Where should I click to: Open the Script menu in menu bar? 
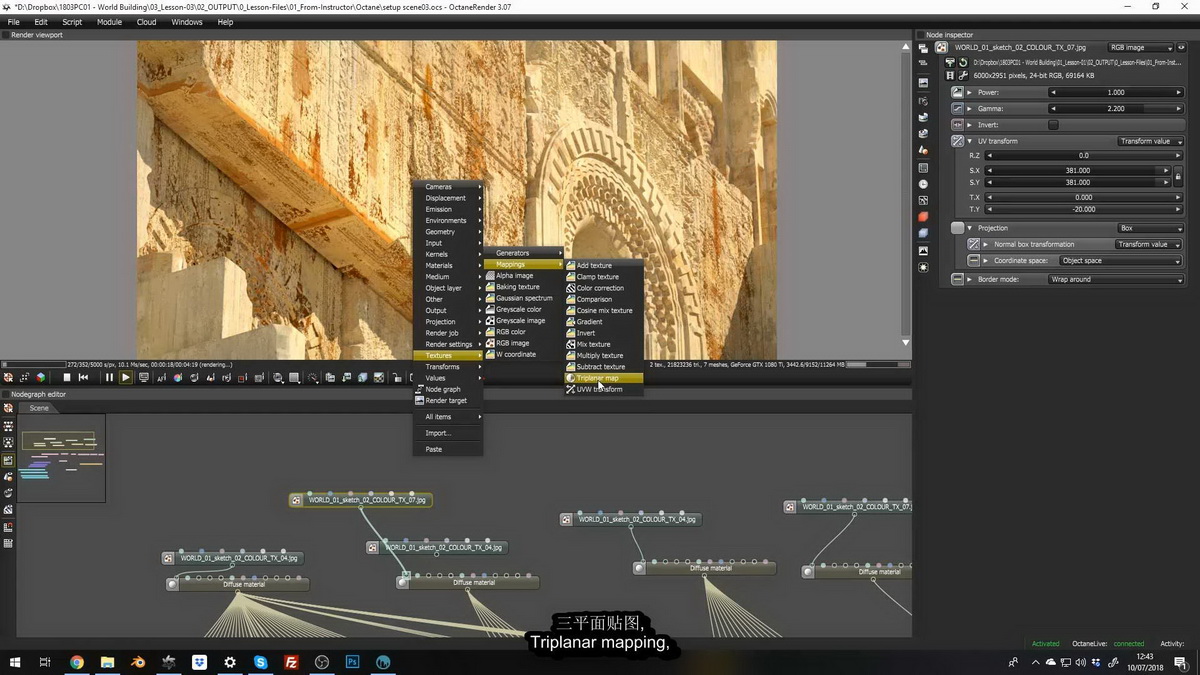point(72,22)
